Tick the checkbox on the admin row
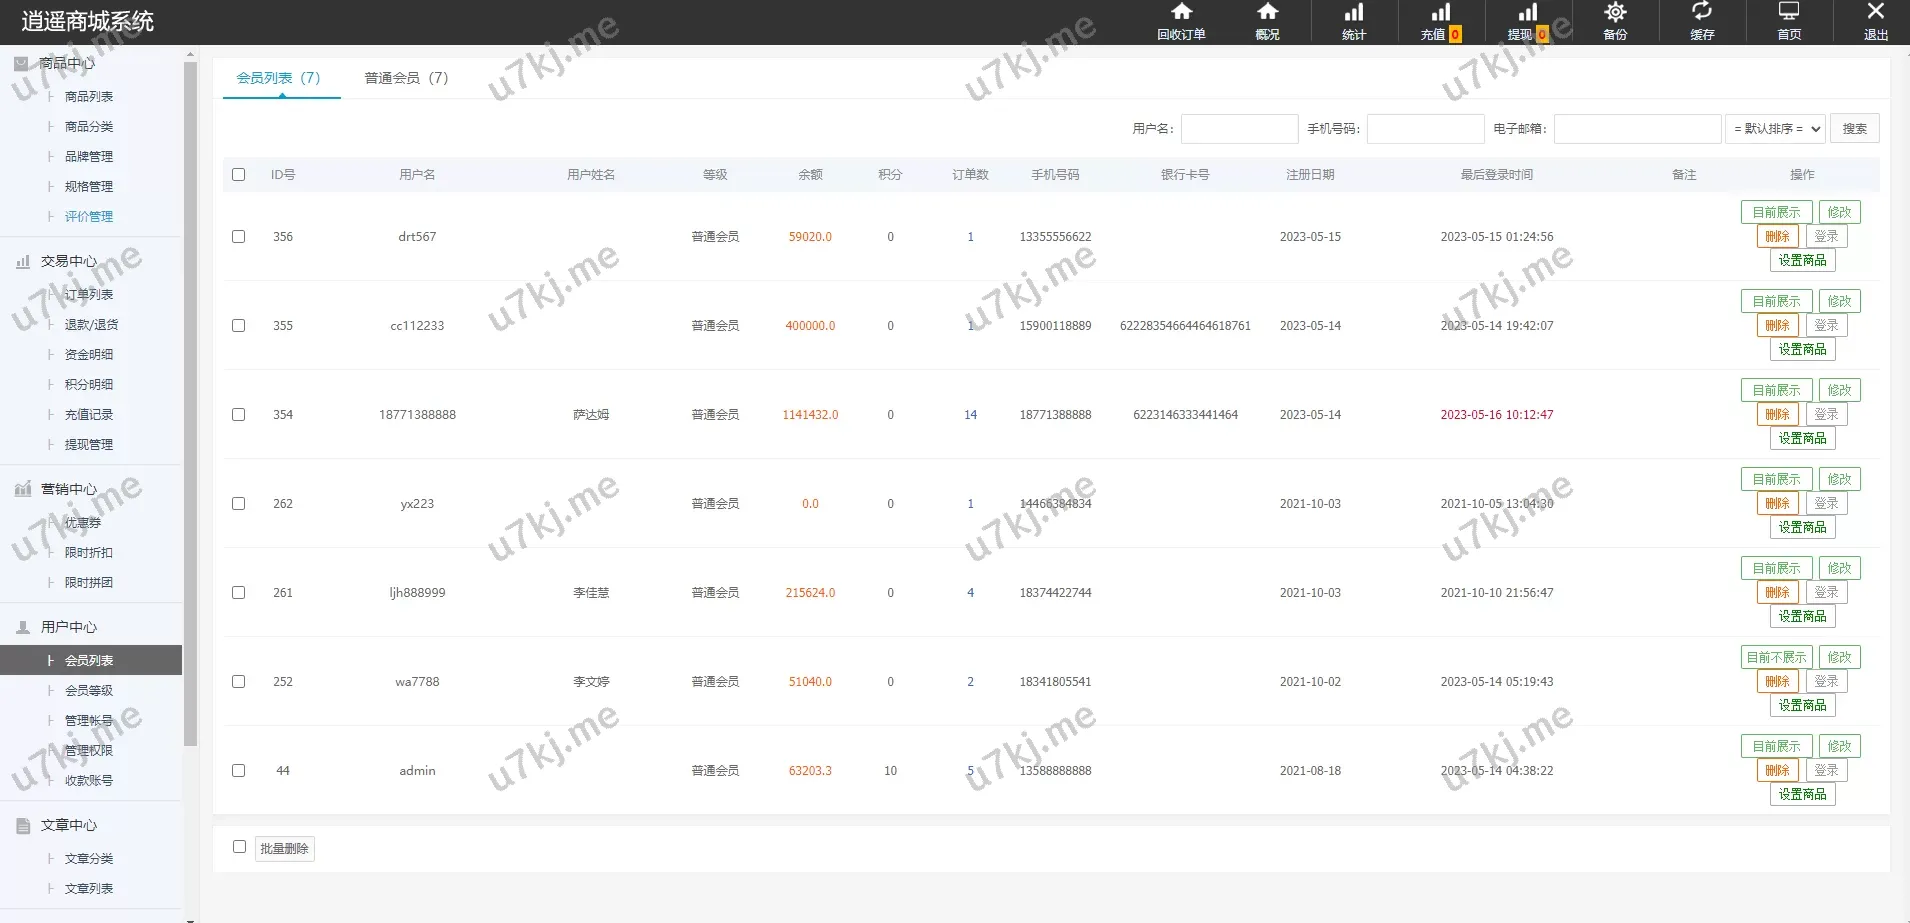The width and height of the screenshot is (1910, 923). click(x=239, y=770)
